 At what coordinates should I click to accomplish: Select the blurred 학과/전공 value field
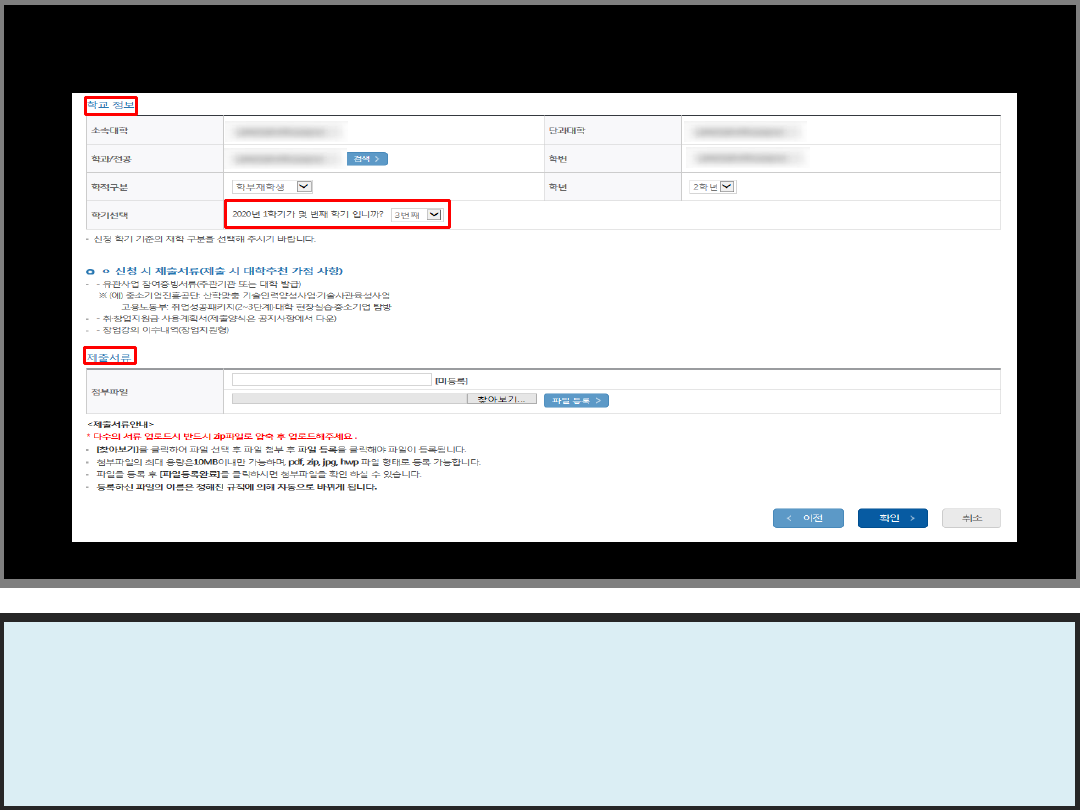tap(287, 159)
